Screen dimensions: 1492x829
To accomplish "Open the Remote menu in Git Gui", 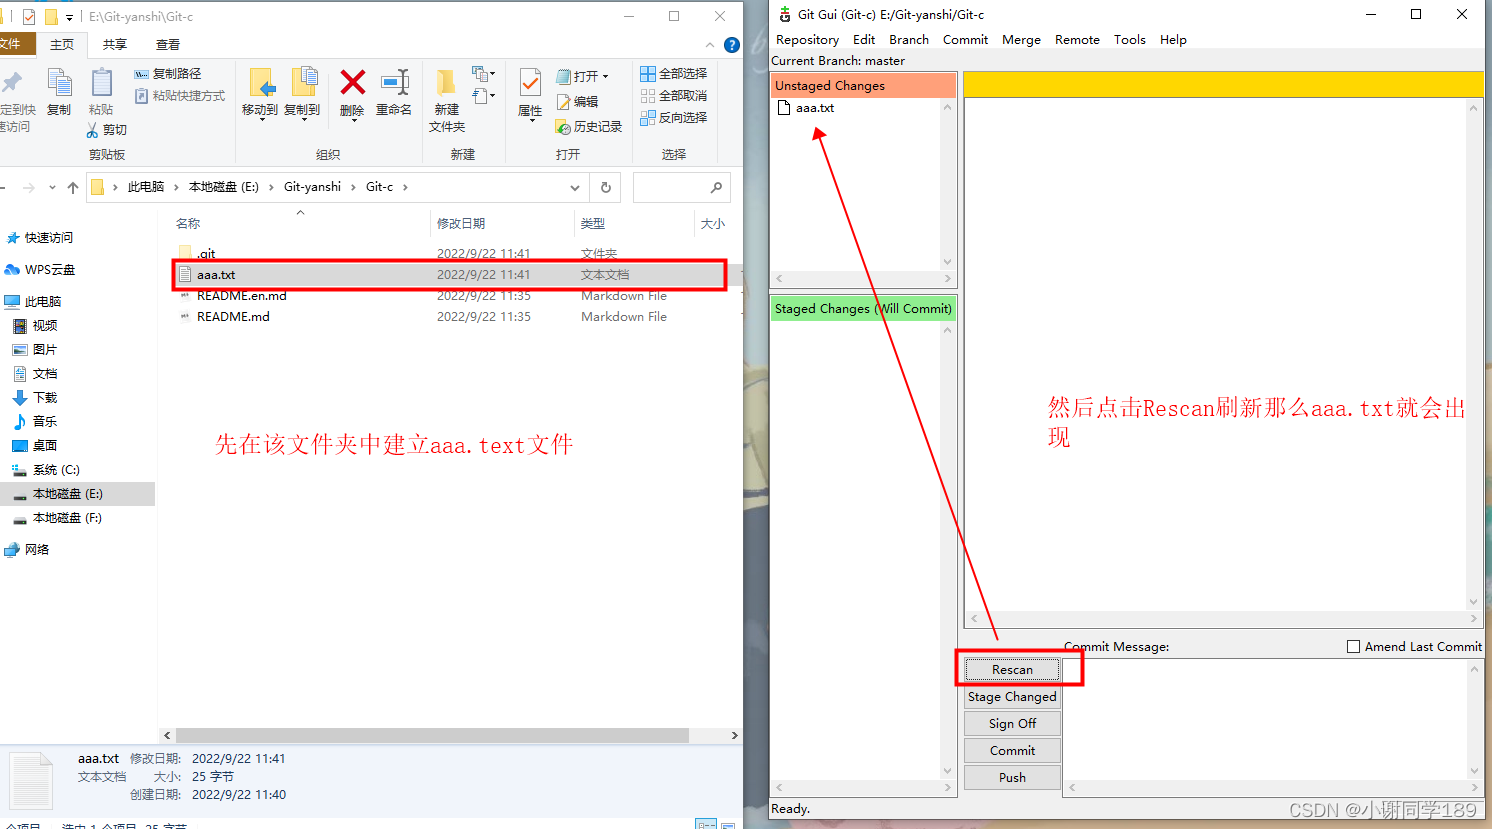I will [x=1077, y=40].
